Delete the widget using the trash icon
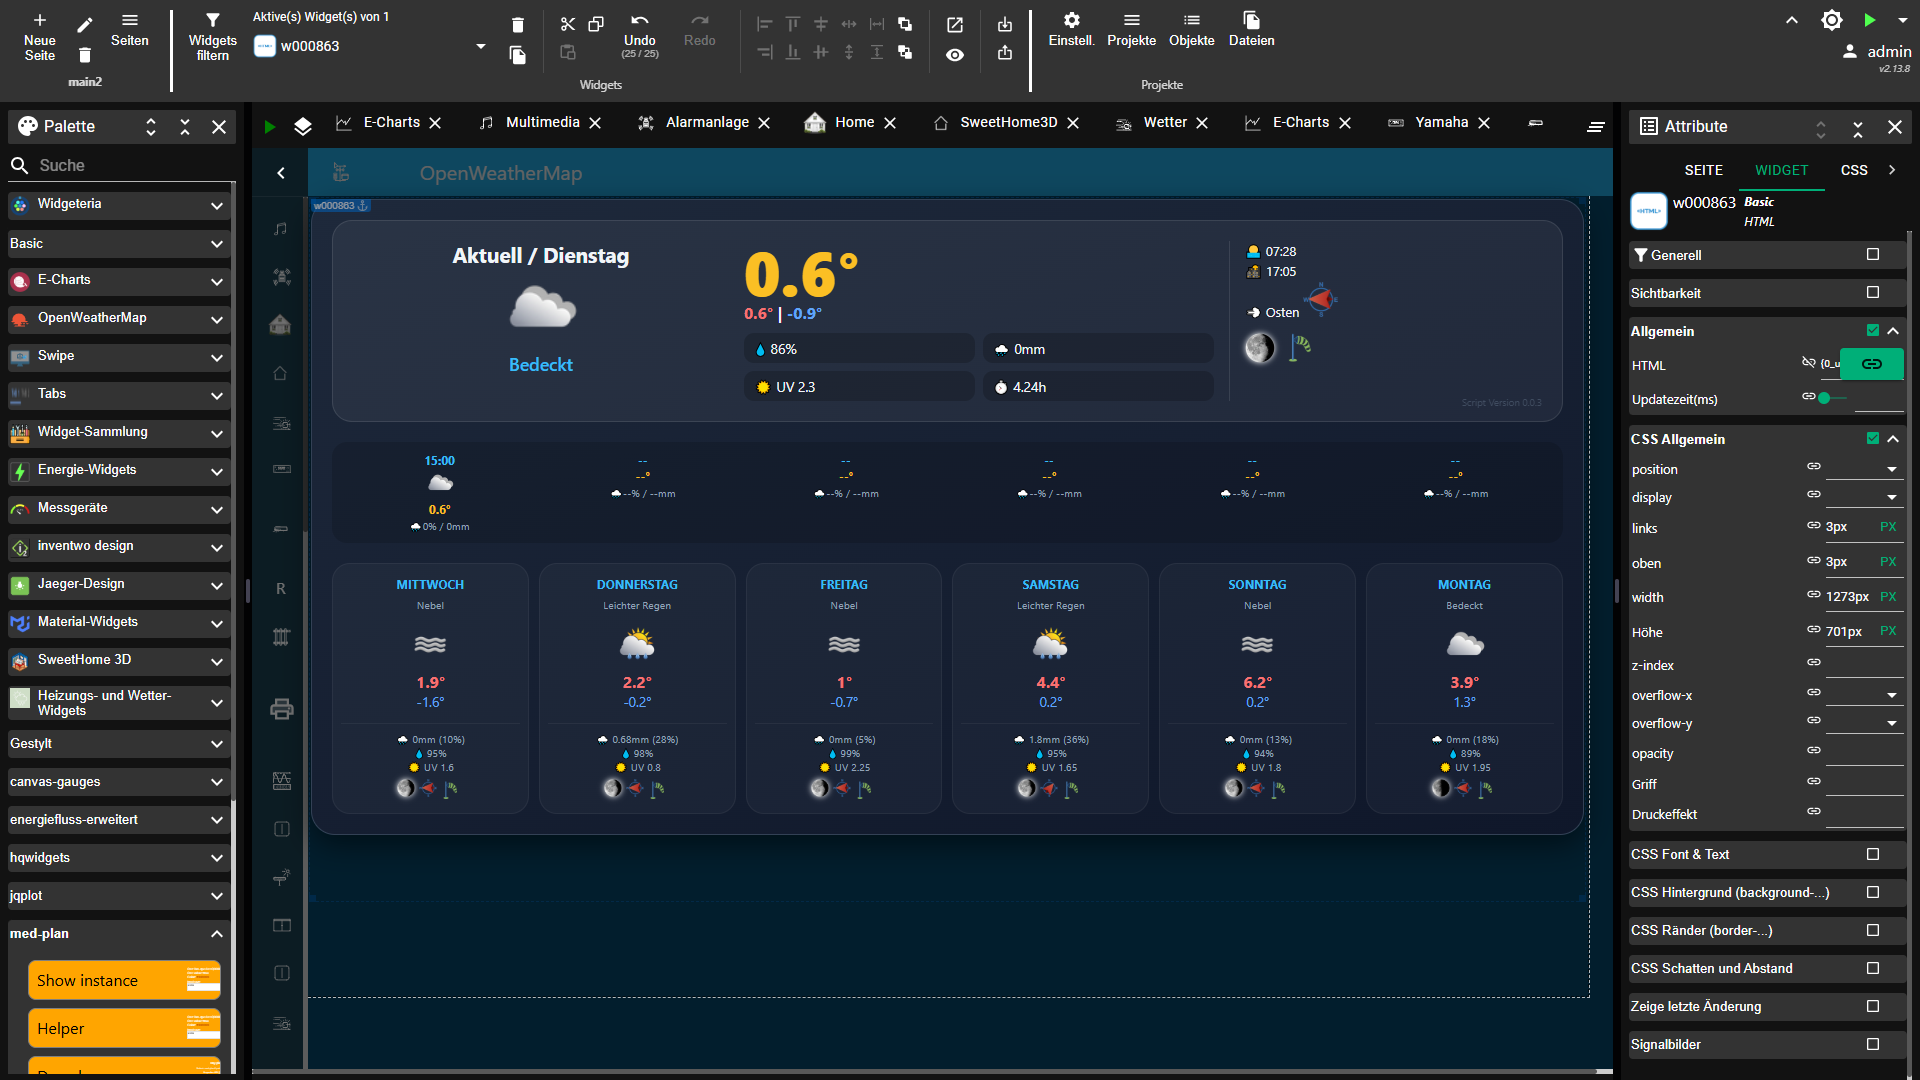This screenshot has height=1080, width=1920. coord(517,24)
